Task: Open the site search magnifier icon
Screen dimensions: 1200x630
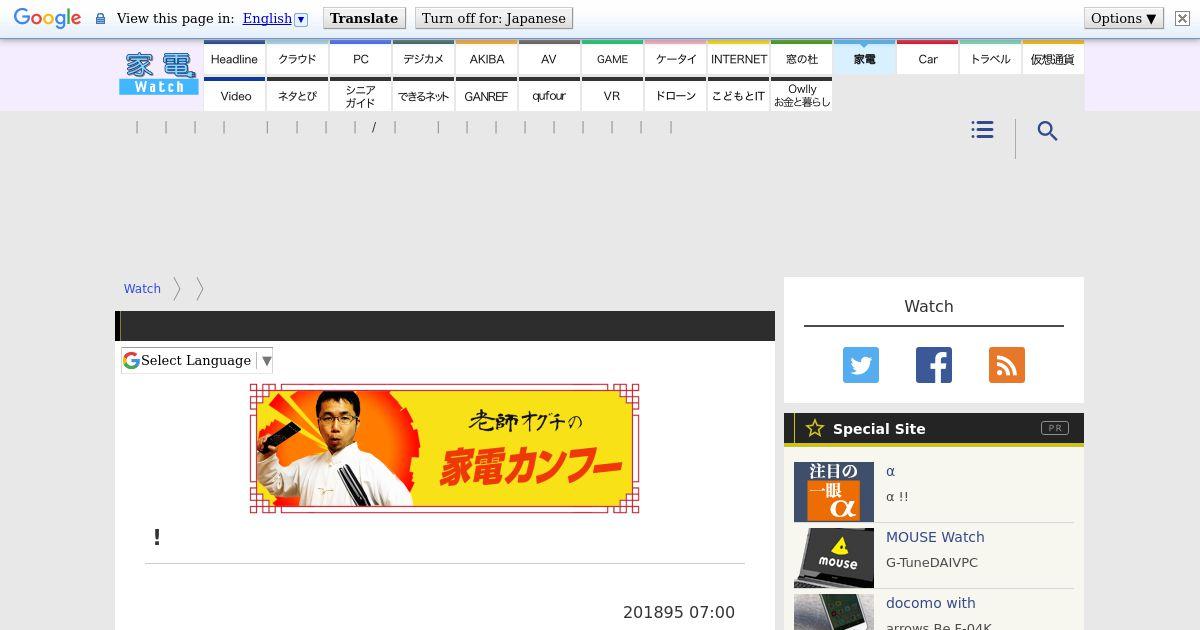Action: (x=1047, y=131)
